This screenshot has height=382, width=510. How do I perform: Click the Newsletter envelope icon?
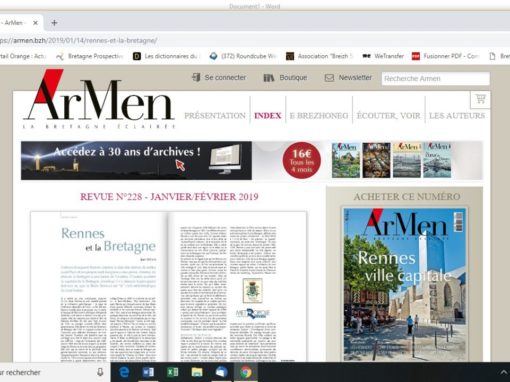tap(329, 78)
